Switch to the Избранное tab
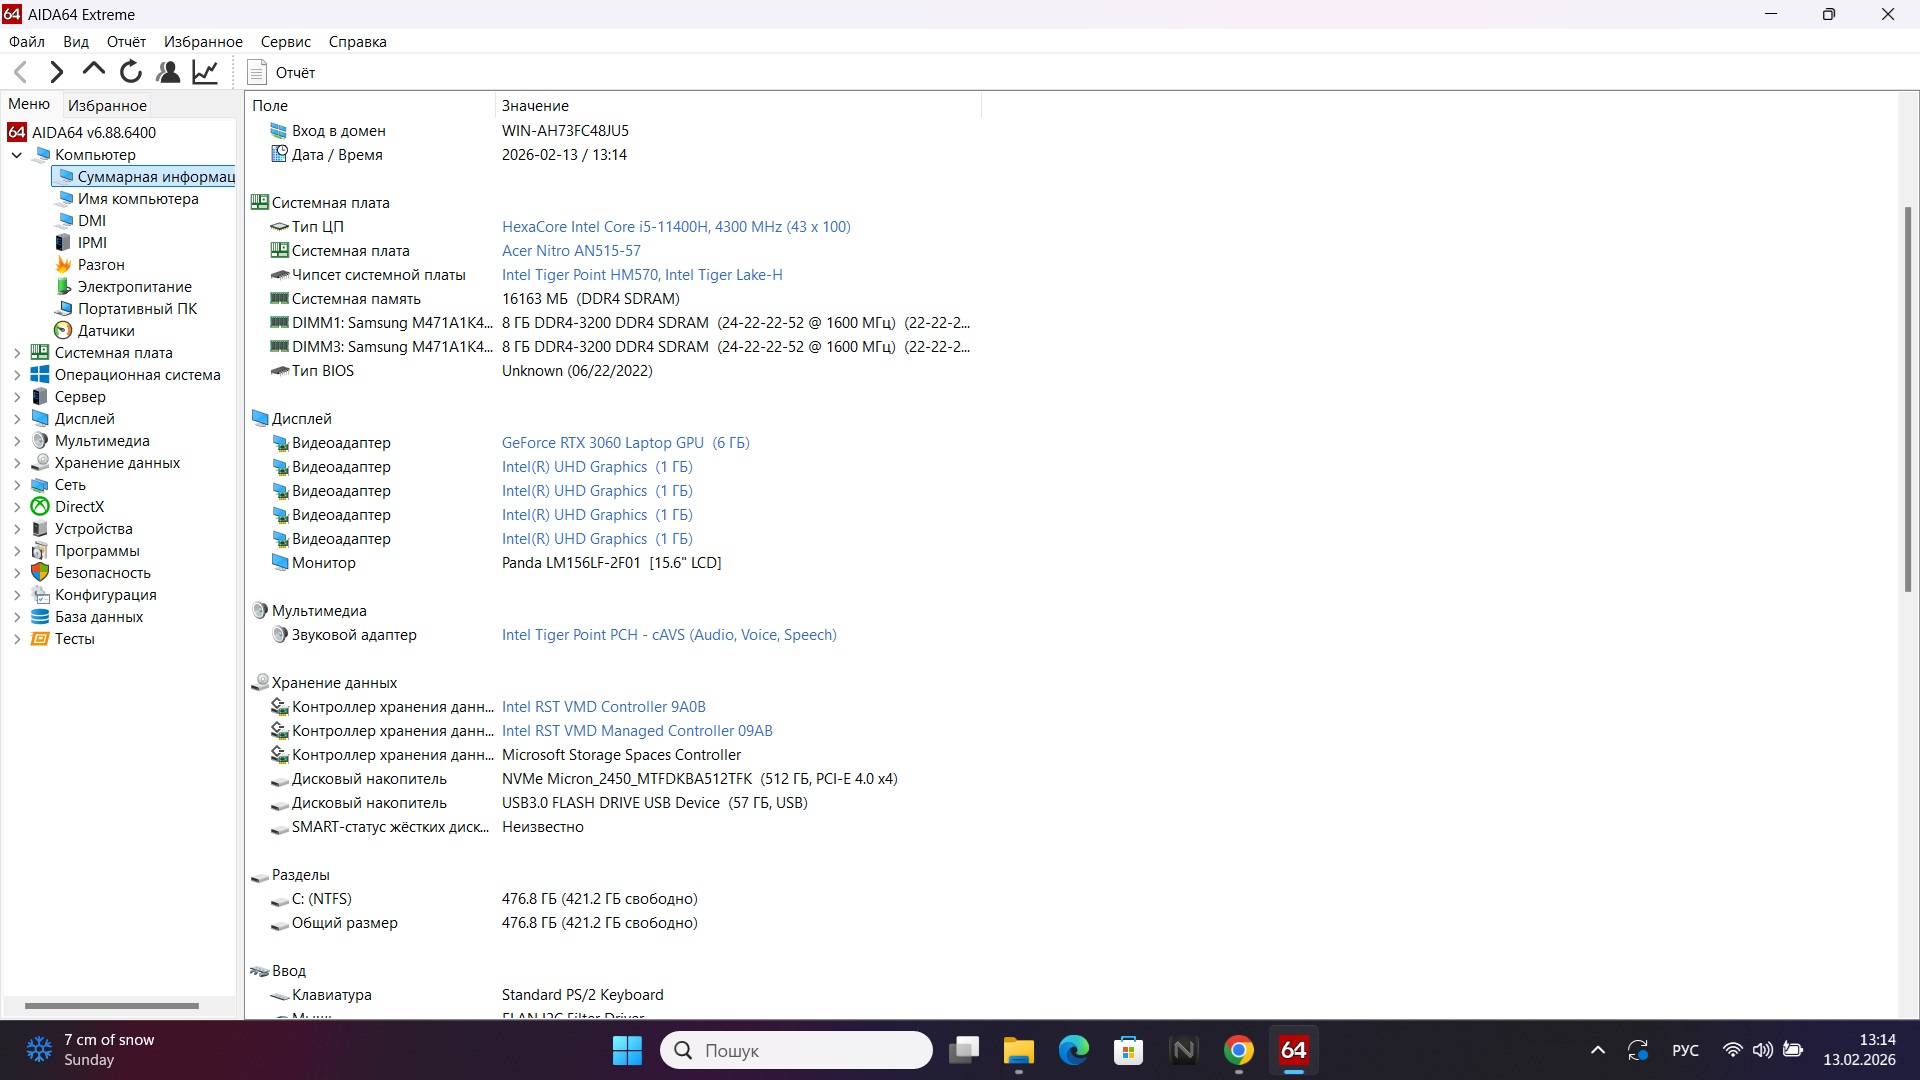The image size is (1920, 1080). click(x=107, y=104)
